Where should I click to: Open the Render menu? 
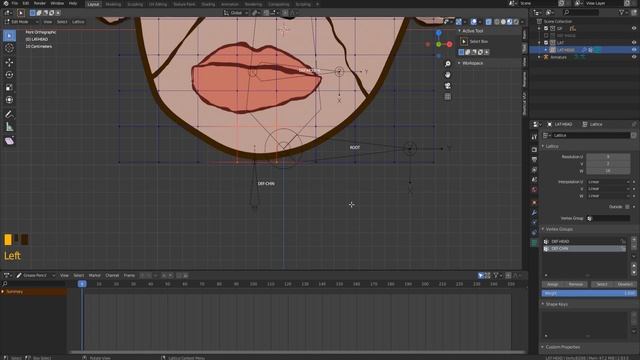pyautogui.click(x=40, y=3)
